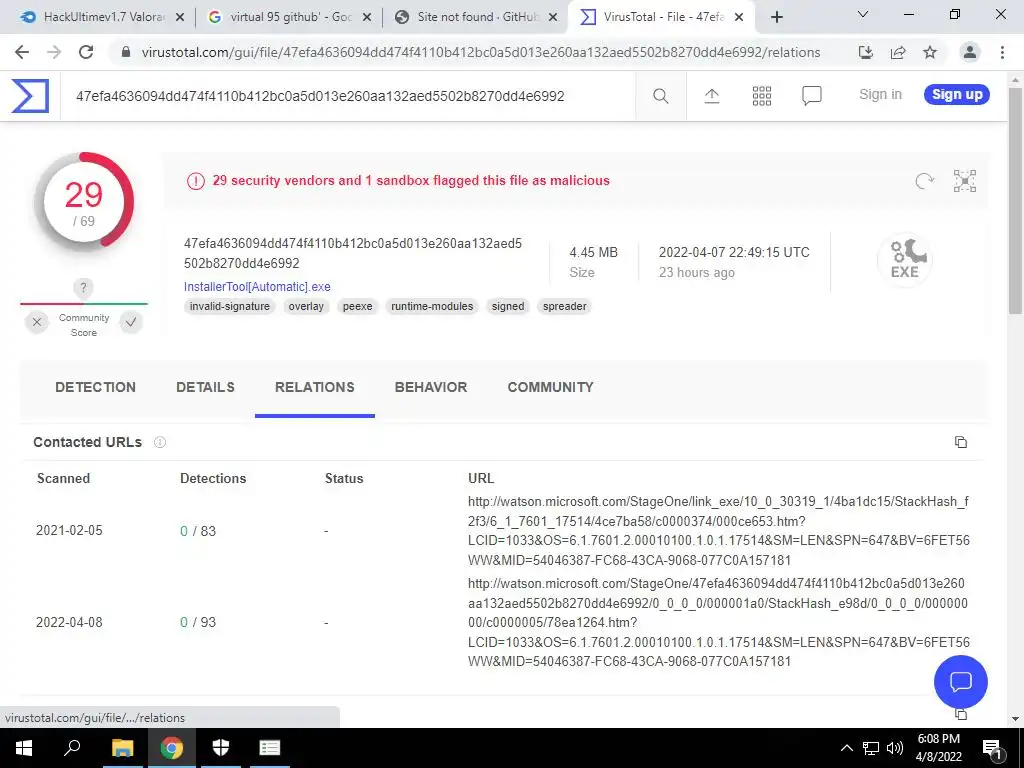This screenshot has height=768, width=1024.
Task: Bookmark this page with star icon
Action: [x=930, y=52]
